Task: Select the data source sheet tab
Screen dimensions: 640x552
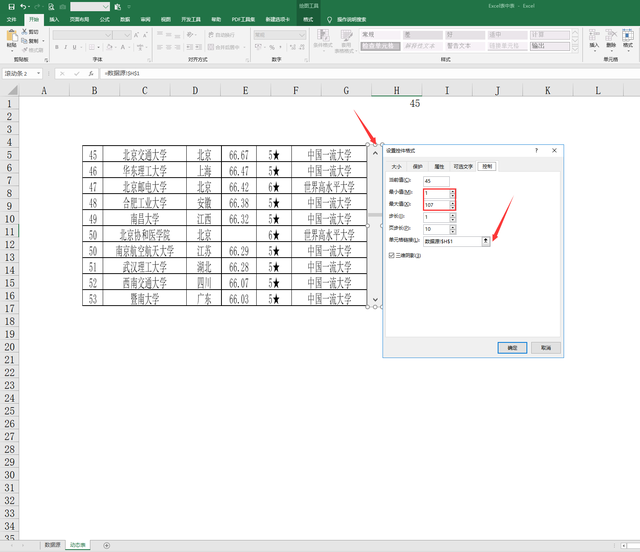Action: click(53, 545)
